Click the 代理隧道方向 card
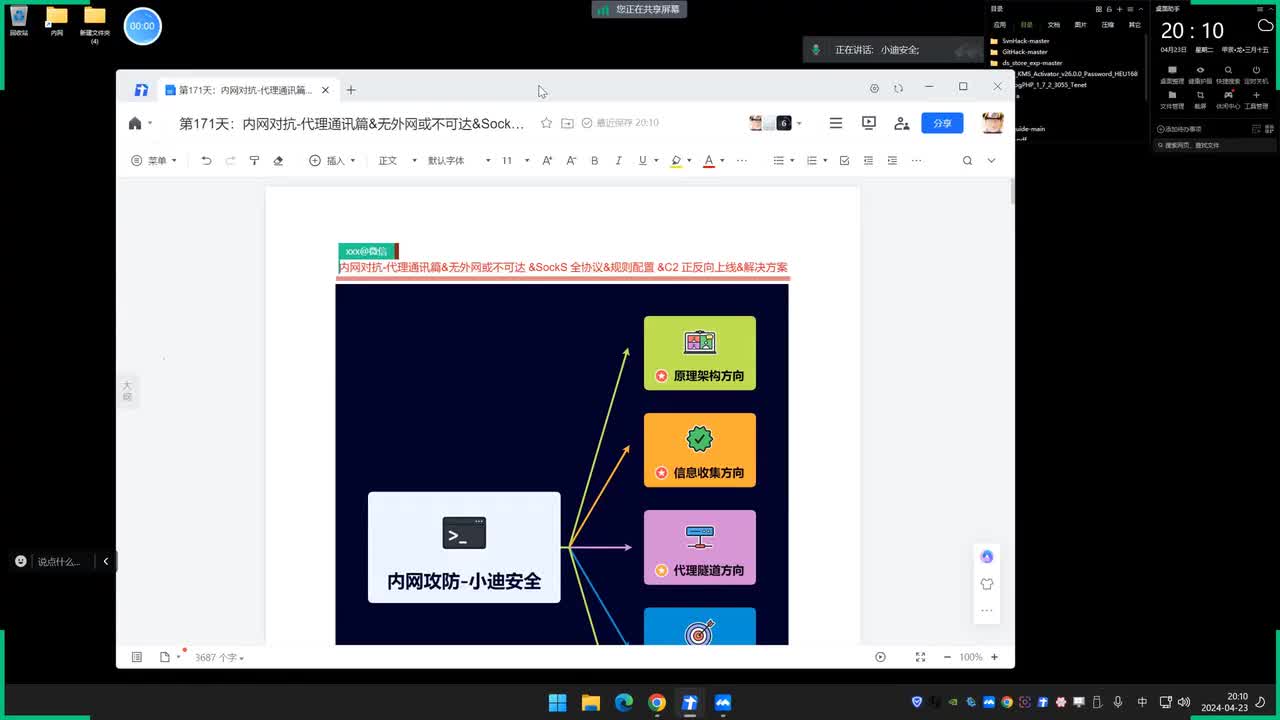This screenshot has height=720, width=1280. click(700, 547)
